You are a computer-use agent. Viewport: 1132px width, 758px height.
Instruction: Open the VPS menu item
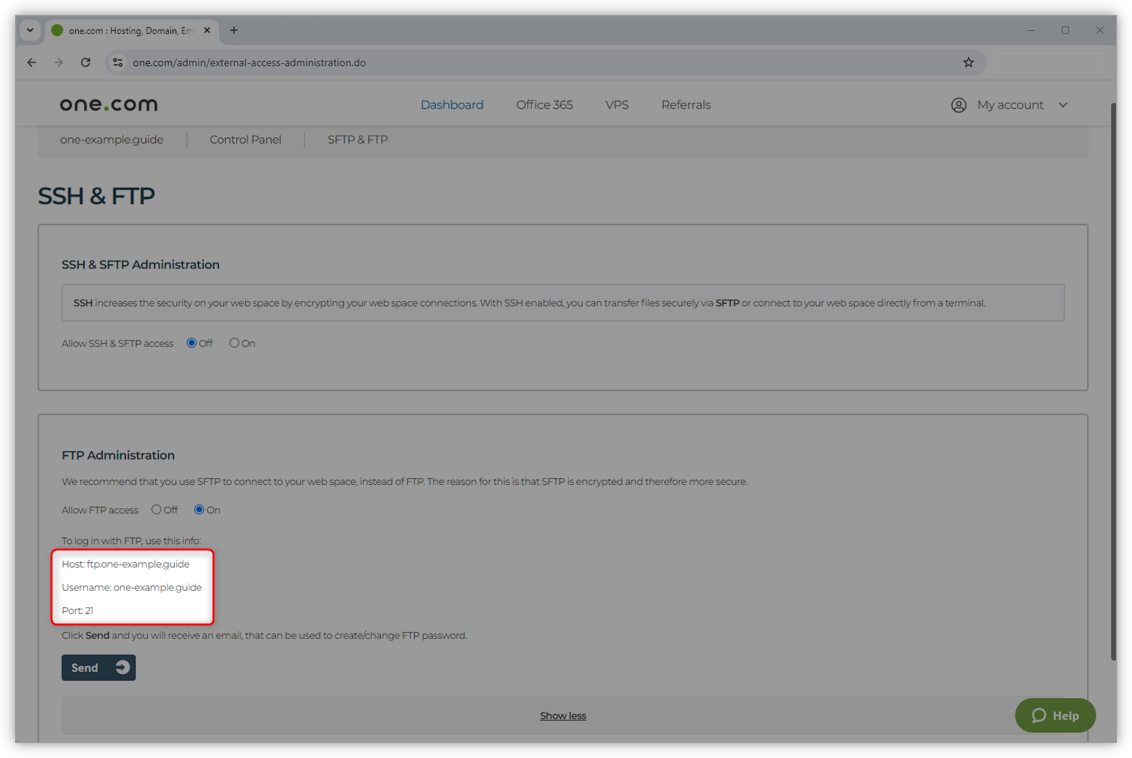[617, 104]
